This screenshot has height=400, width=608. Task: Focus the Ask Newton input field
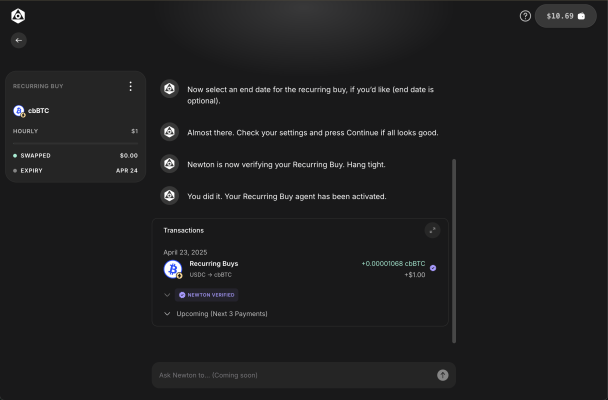click(295, 375)
